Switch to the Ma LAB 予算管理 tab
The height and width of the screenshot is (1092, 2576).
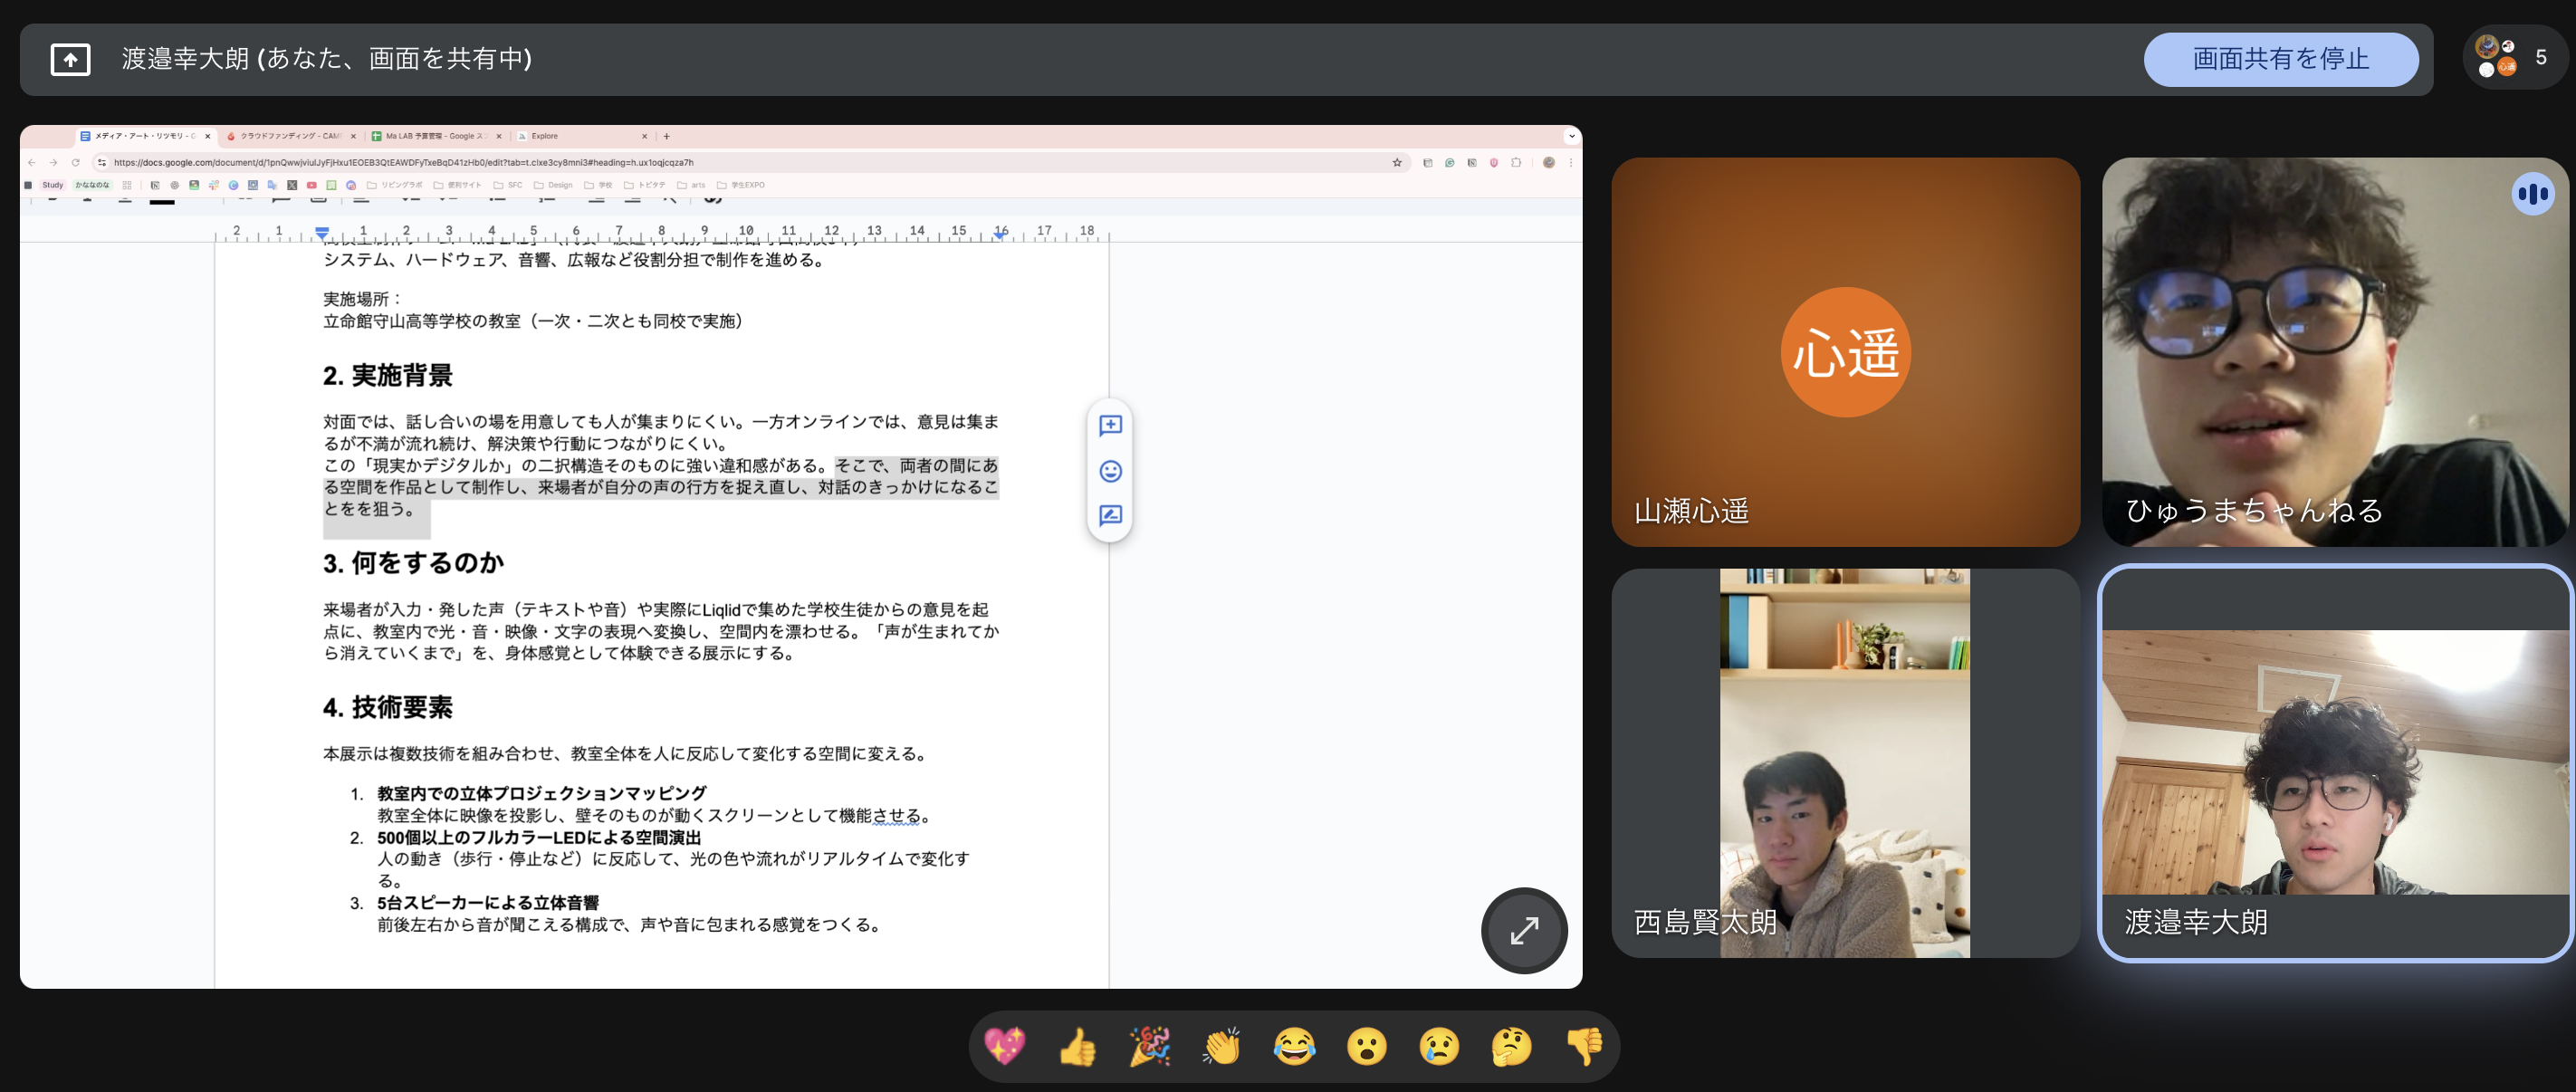[x=435, y=136]
